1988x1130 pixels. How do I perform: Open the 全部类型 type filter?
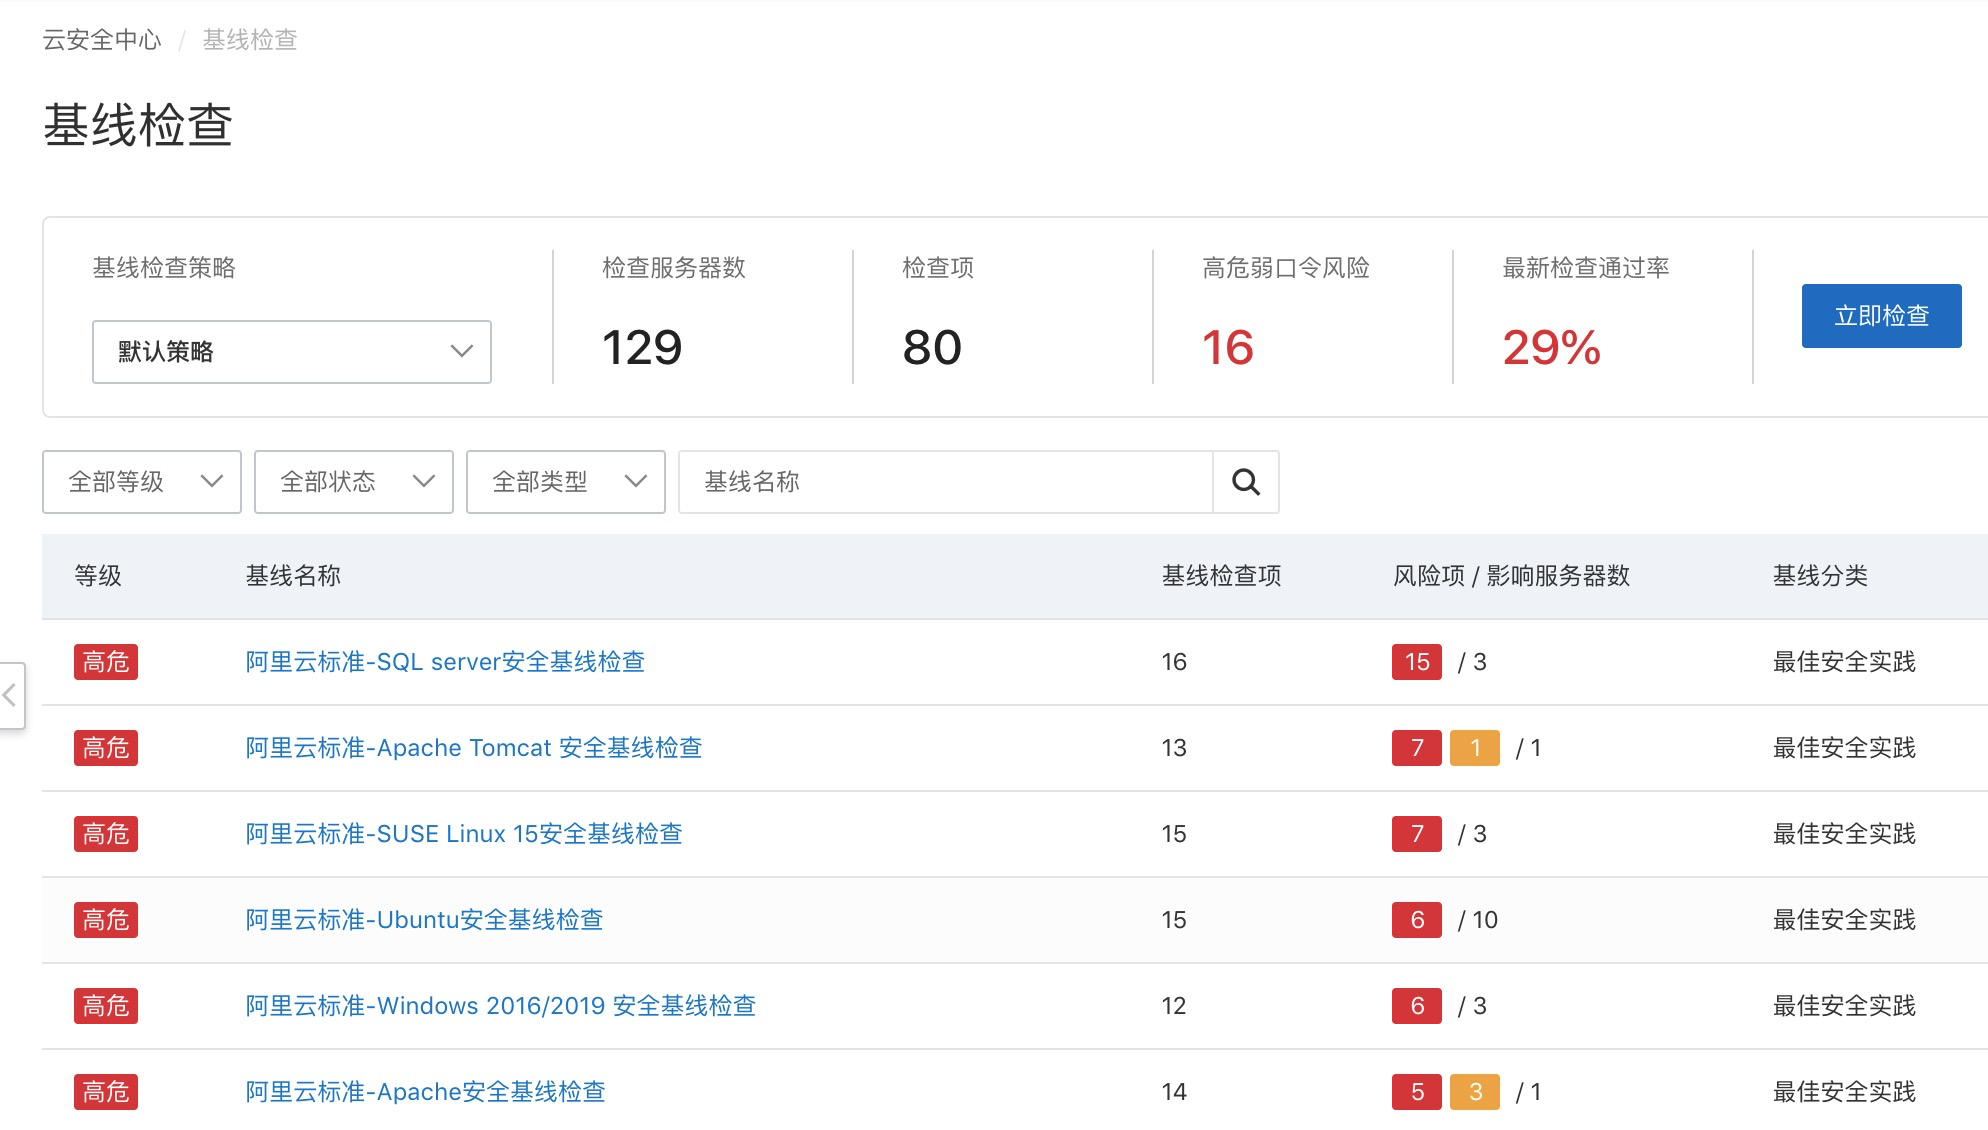click(566, 482)
